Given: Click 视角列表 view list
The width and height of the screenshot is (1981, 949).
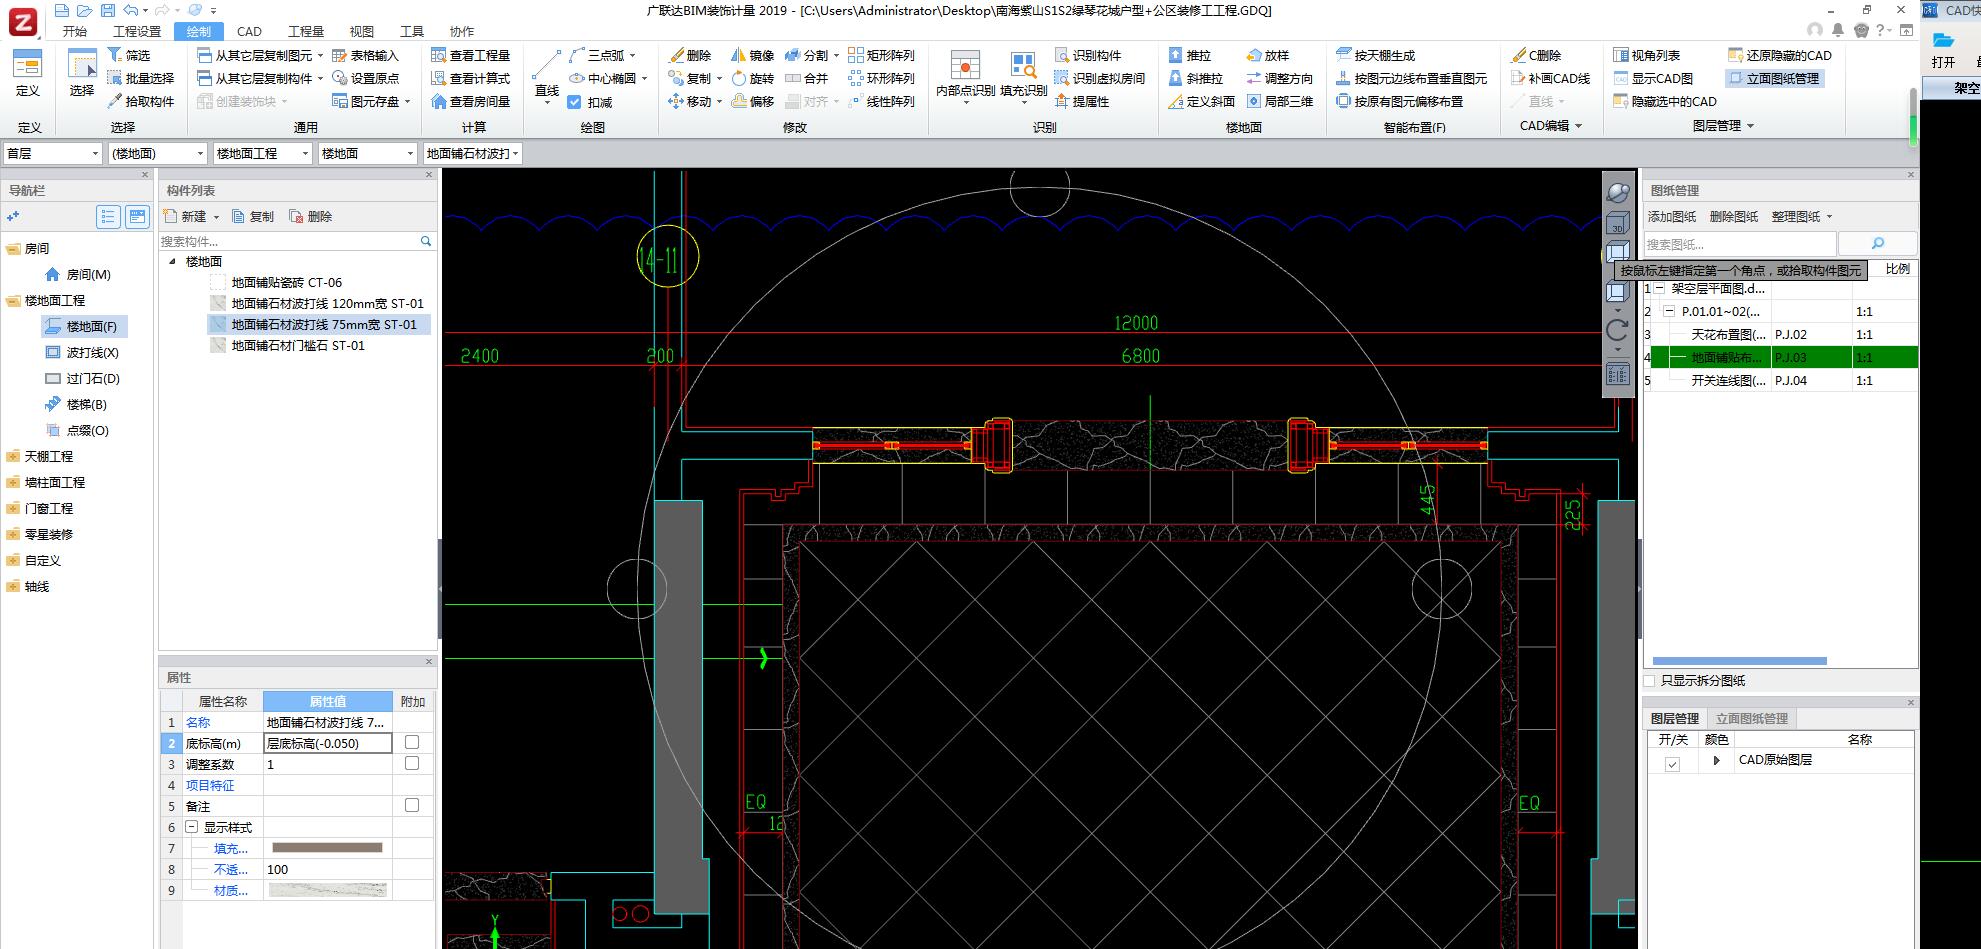Looking at the screenshot, I should pyautogui.click(x=1647, y=55).
